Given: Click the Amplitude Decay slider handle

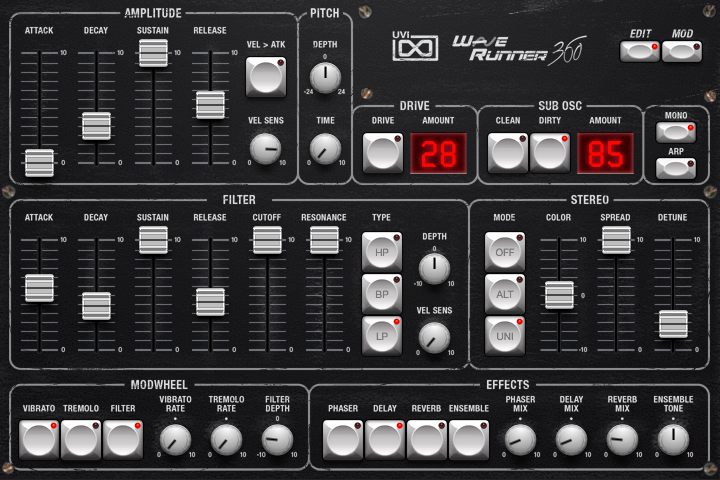Looking at the screenshot, I should pyautogui.click(x=96, y=126).
